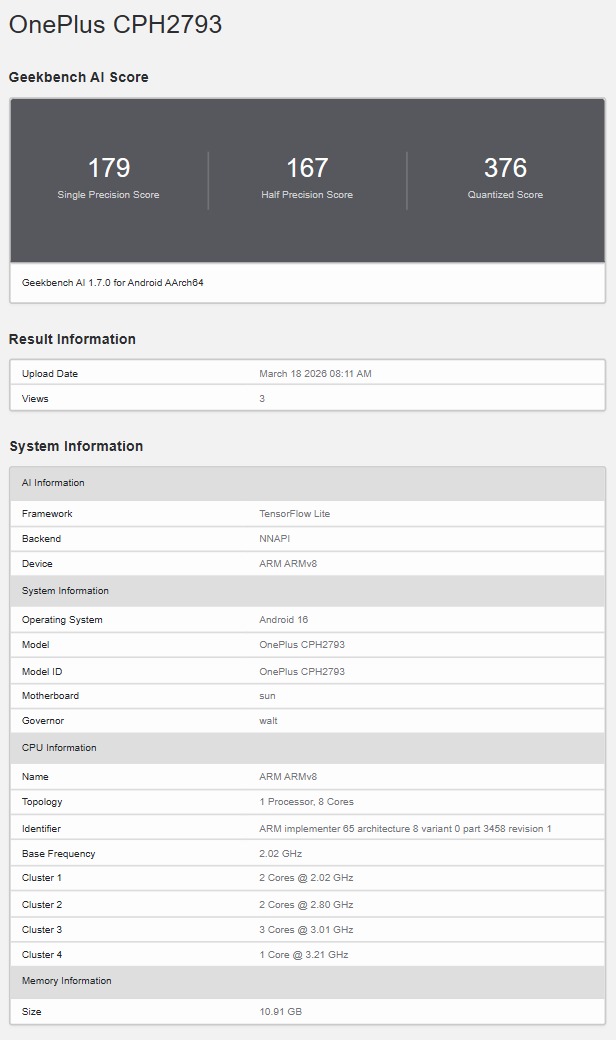This screenshot has height=1040, width=616.
Task: Click the Cluster 3 label
Action: 42,930
